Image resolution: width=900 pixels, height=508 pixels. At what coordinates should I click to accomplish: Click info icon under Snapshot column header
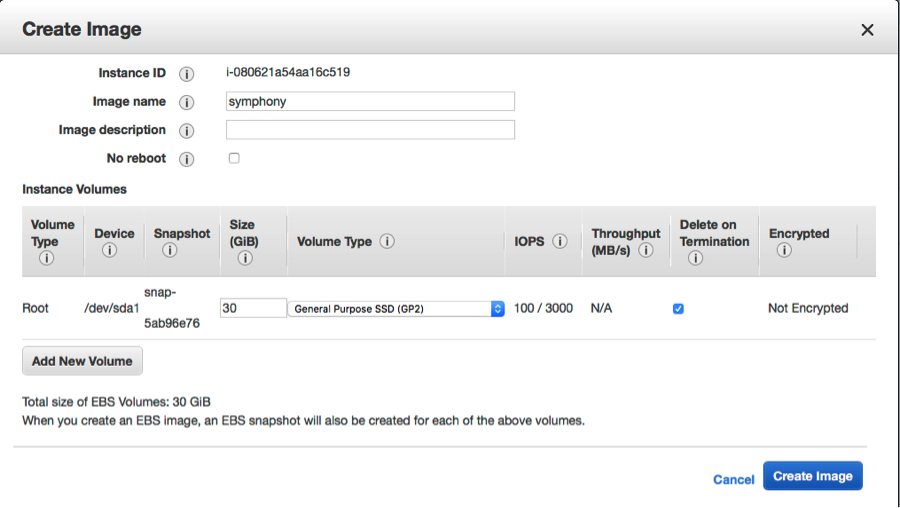coord(170,251)
